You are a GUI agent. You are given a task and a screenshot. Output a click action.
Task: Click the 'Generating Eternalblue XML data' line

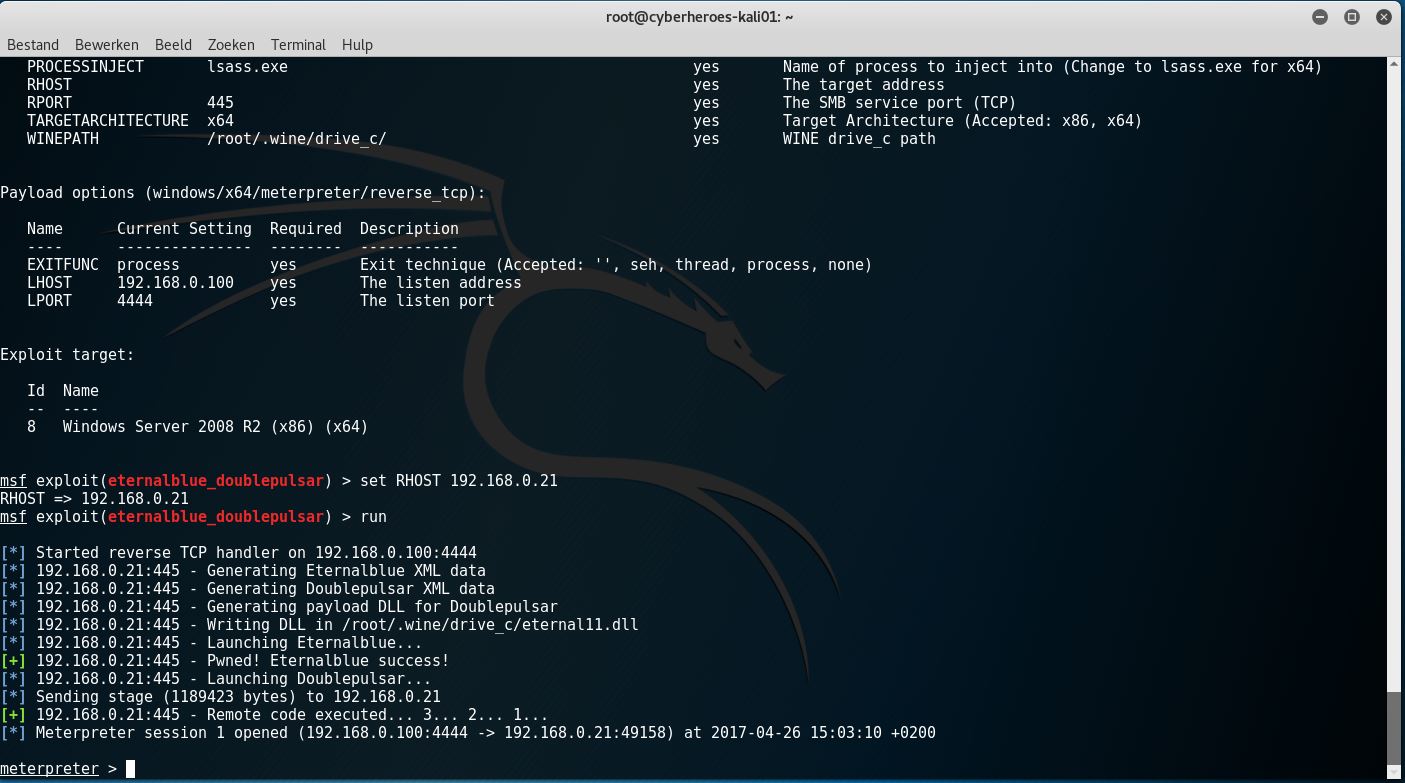[243, 571]
